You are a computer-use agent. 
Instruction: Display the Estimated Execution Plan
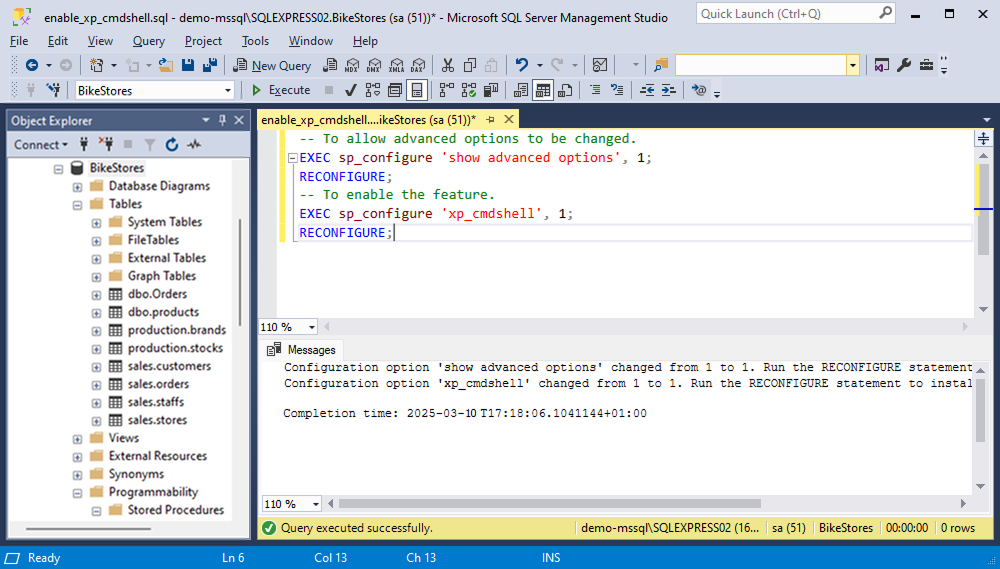(372, 90)
